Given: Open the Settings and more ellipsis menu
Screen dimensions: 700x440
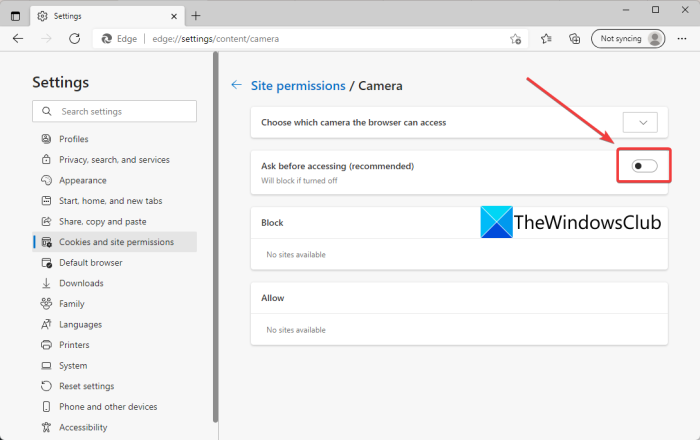Looking at the screenshot, I should click(x=682, y=39).
